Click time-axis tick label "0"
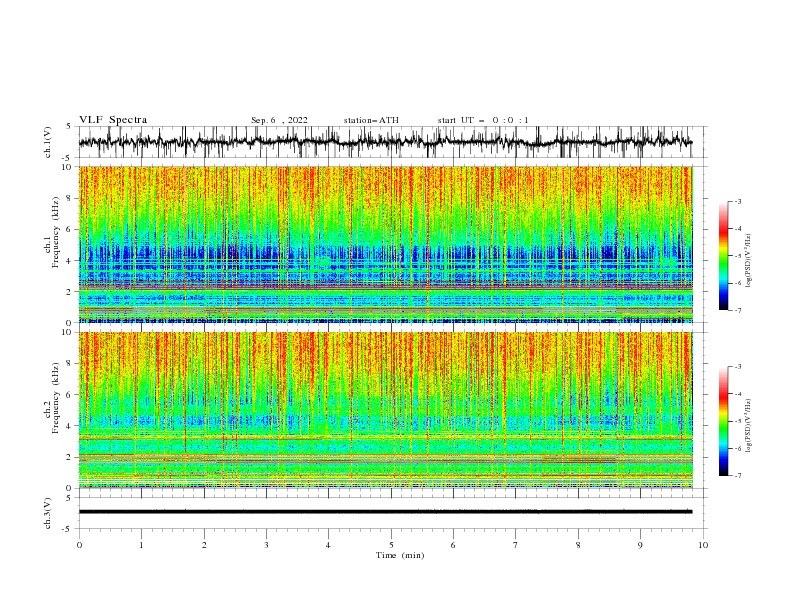792x612 pixels. coord(79,545)
